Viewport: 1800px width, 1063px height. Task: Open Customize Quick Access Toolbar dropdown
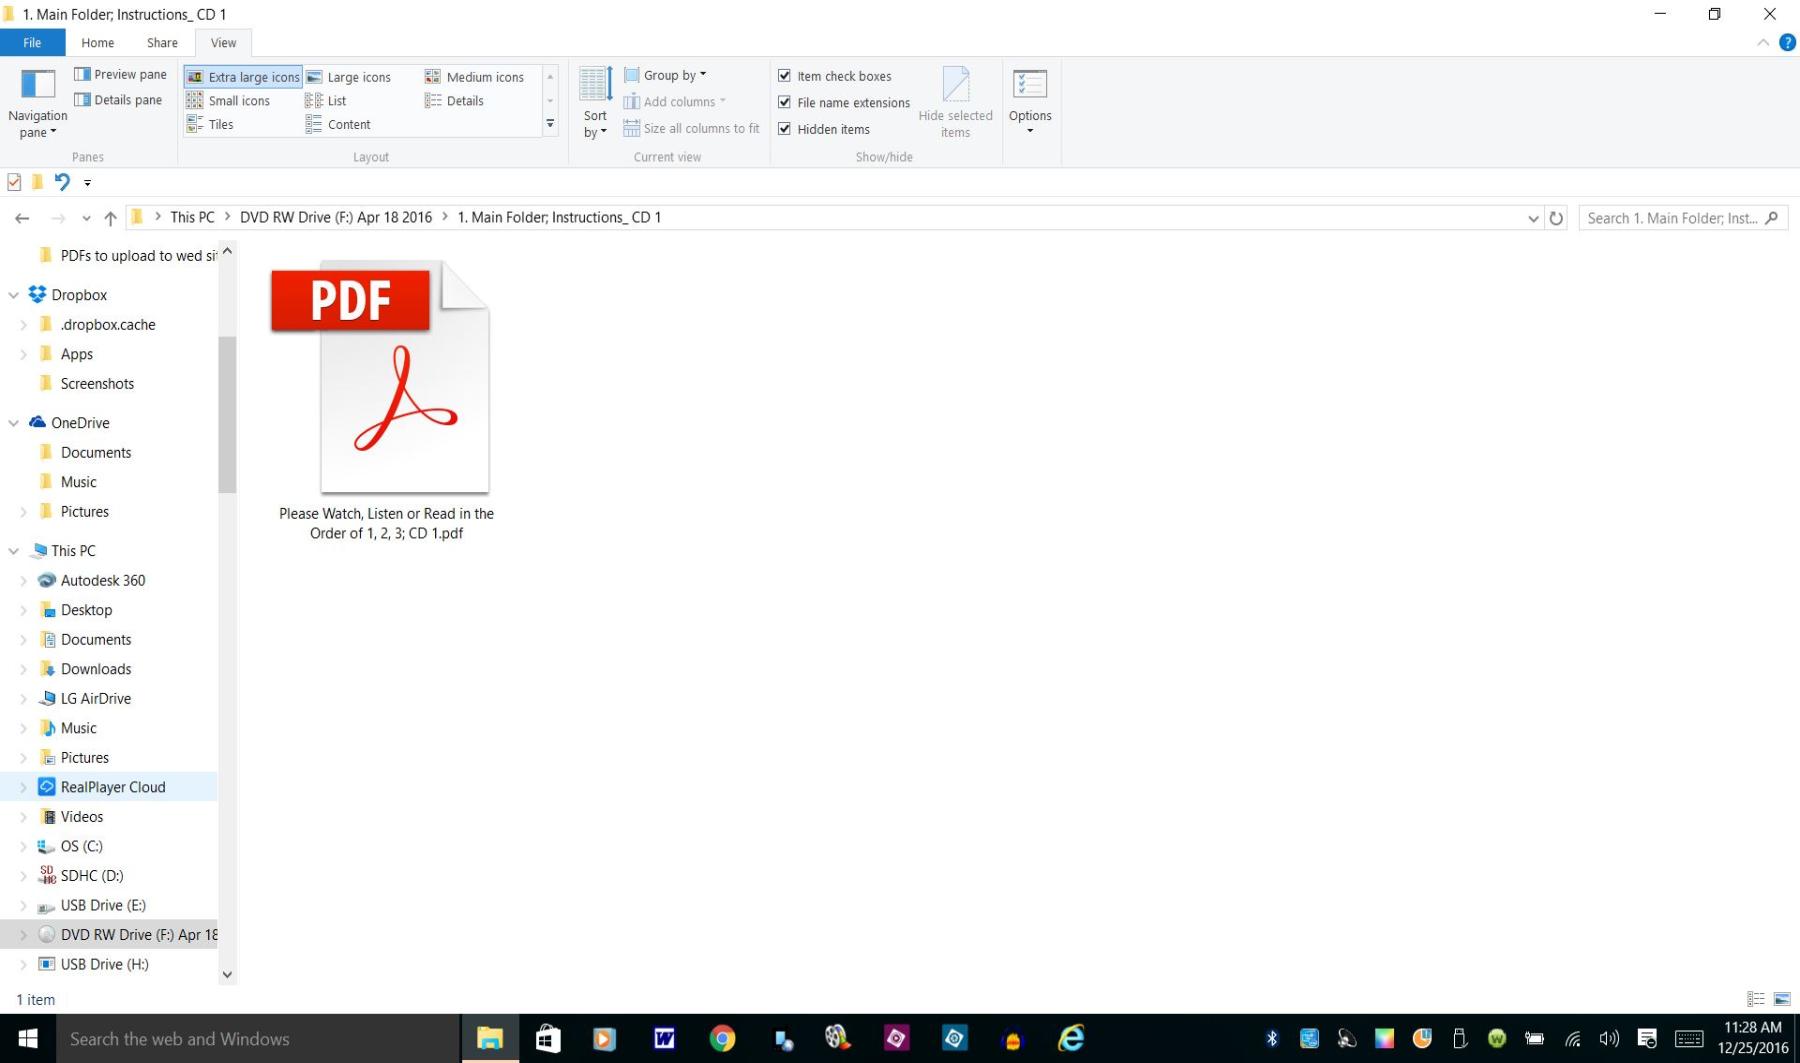(x=88, y=183)
